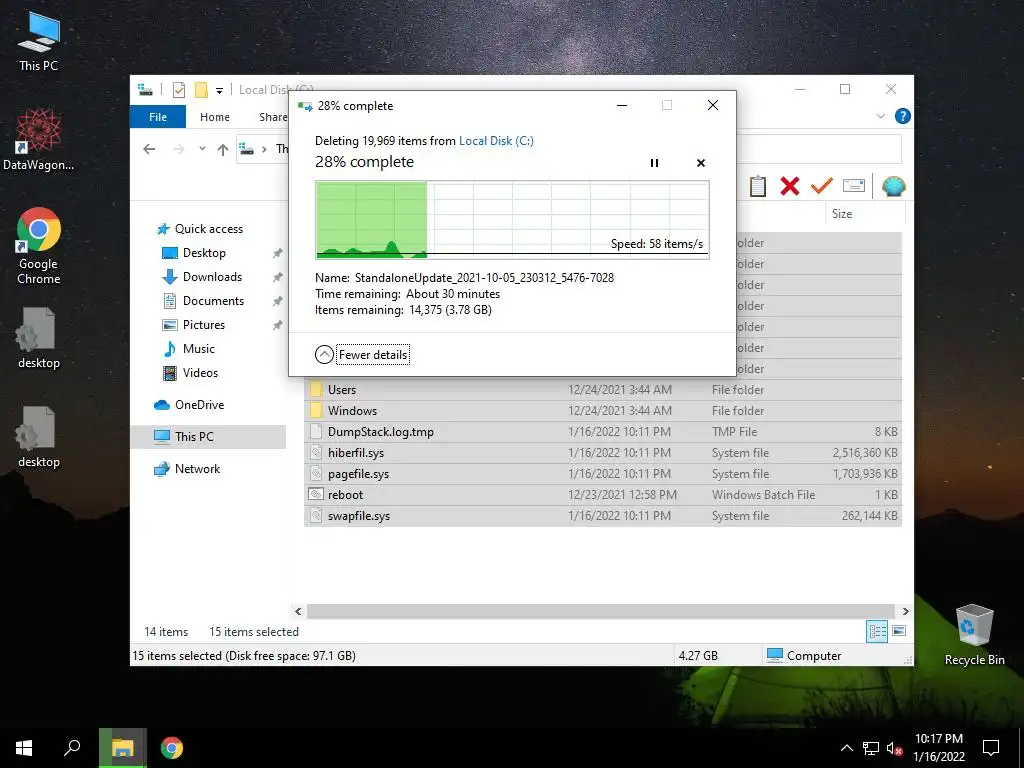Click the new folder icon in the quick access toolbar
1024x768 pixels.
201,90
